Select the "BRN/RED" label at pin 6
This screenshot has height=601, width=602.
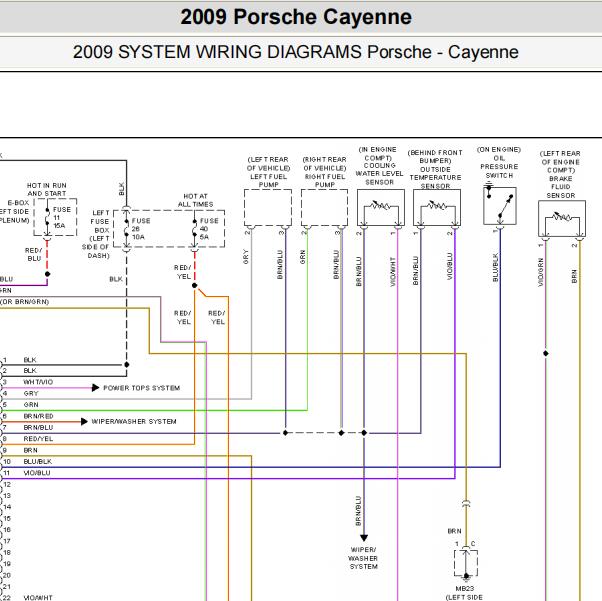point(38,416)
